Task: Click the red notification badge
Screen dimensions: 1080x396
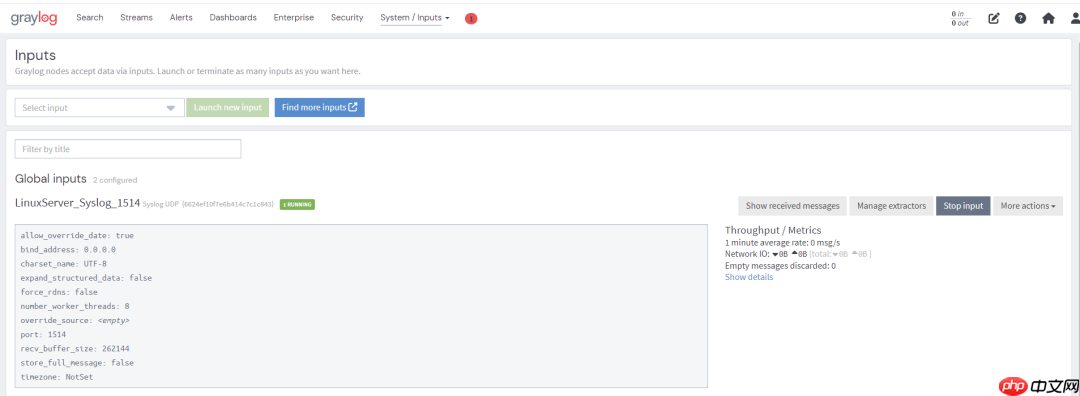Action: tap(471, 19)
